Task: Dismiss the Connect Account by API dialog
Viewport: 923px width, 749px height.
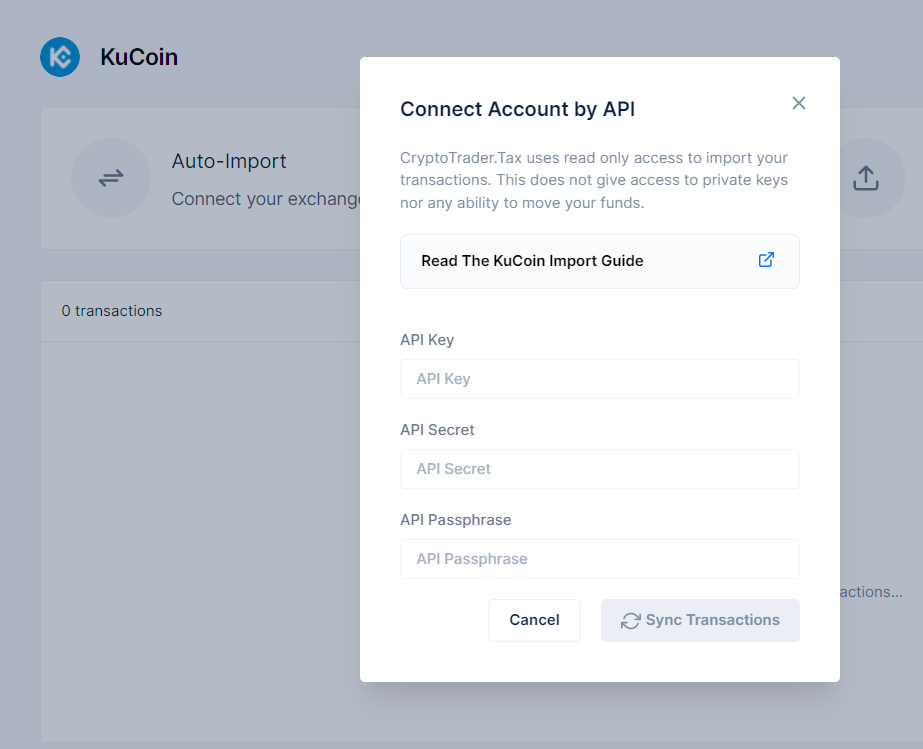Action: (x=798, y=103)
